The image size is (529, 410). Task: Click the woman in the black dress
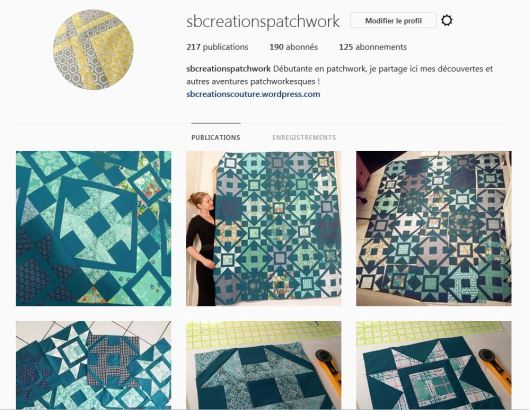(x=201, y=249)
